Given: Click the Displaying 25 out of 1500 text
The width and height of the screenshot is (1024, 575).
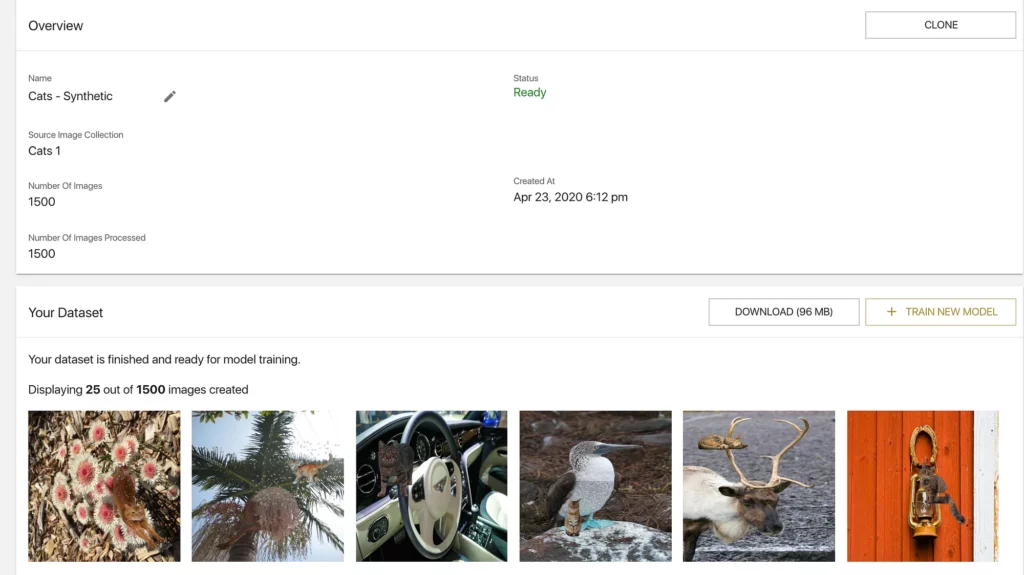Looking at the screenshot, I should (x=138, y=389).
